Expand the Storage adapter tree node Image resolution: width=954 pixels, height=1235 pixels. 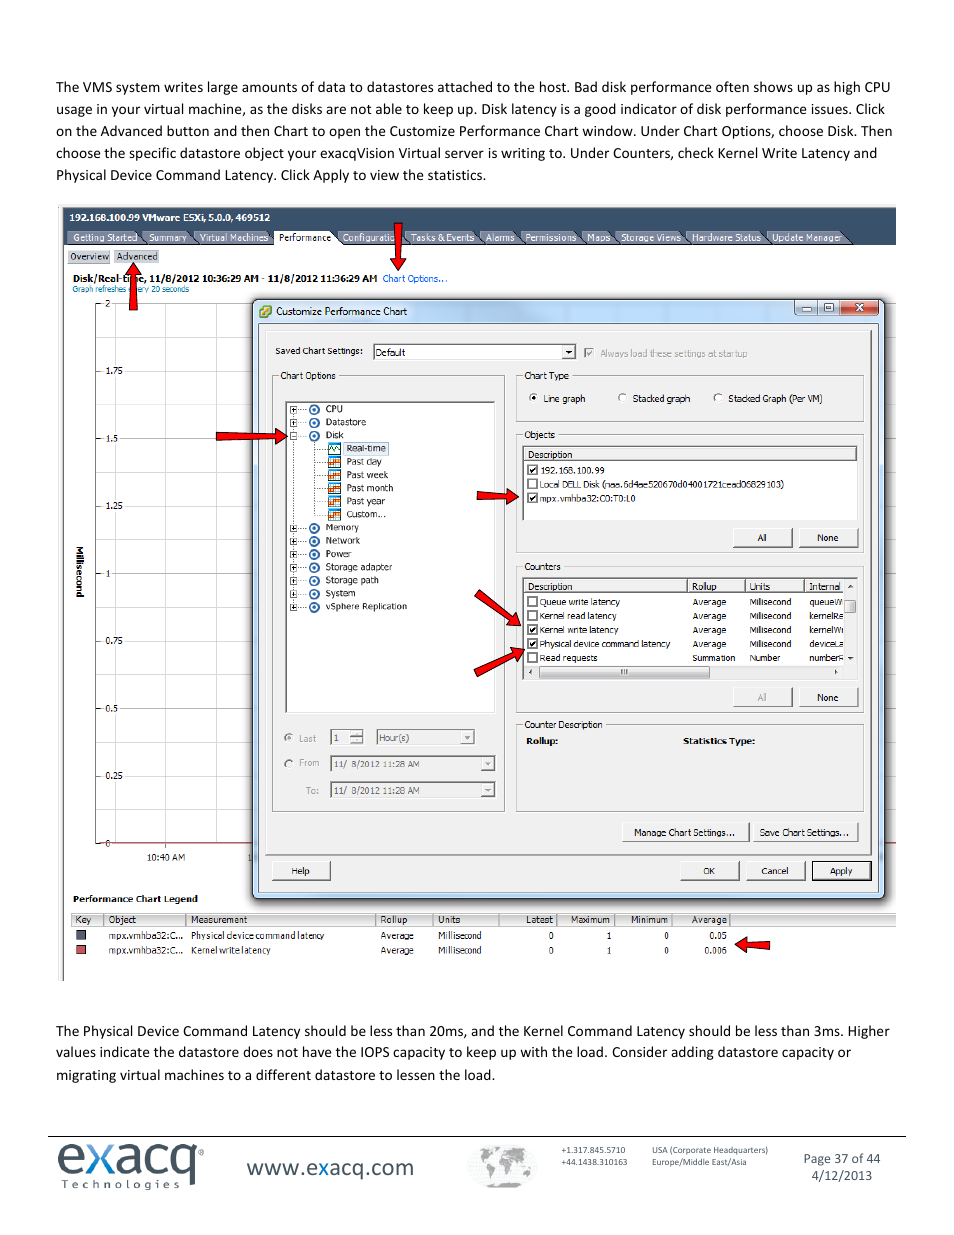[294, 567]
